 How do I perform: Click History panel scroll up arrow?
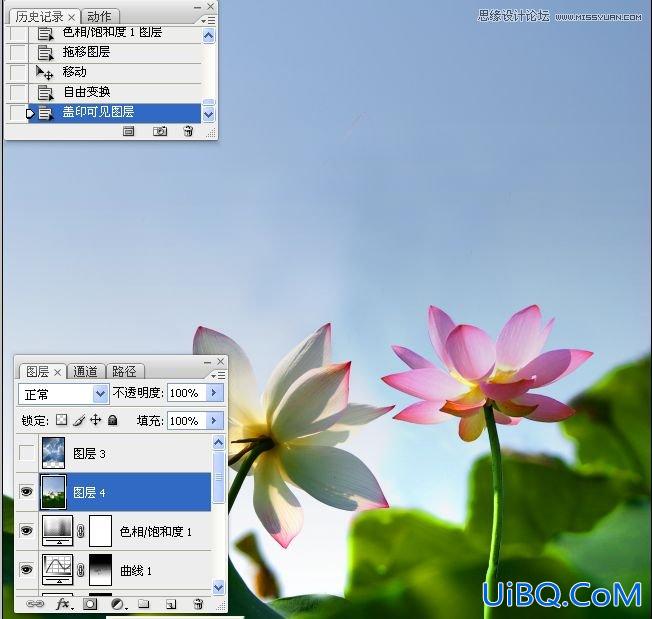point(208,36)
